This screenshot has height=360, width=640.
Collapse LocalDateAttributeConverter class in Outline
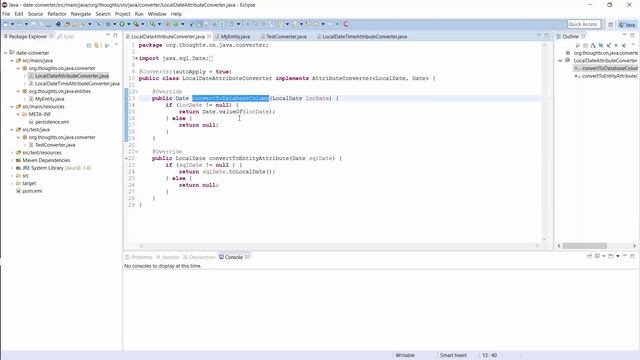pyautogui.click(x=560, y=60)
